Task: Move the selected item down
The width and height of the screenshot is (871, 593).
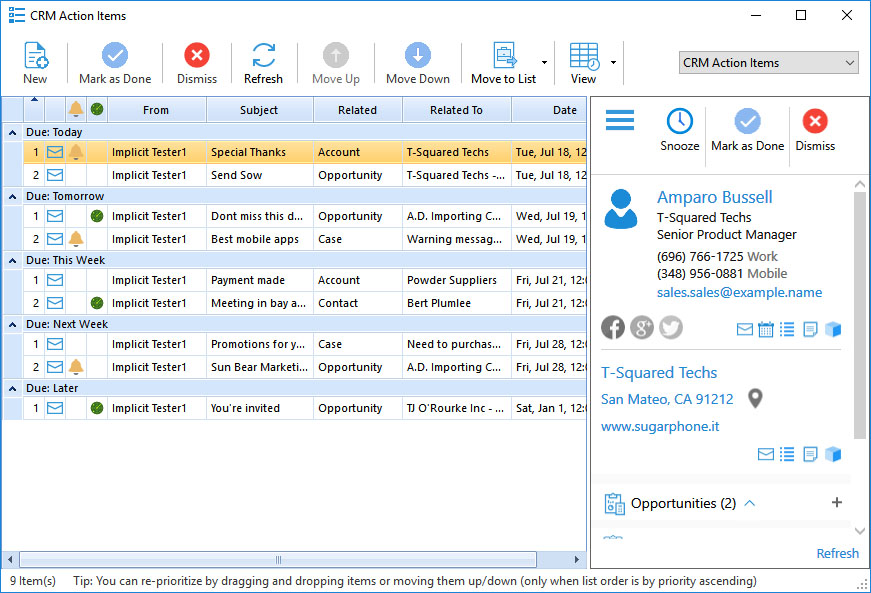Action: point(417,62)
